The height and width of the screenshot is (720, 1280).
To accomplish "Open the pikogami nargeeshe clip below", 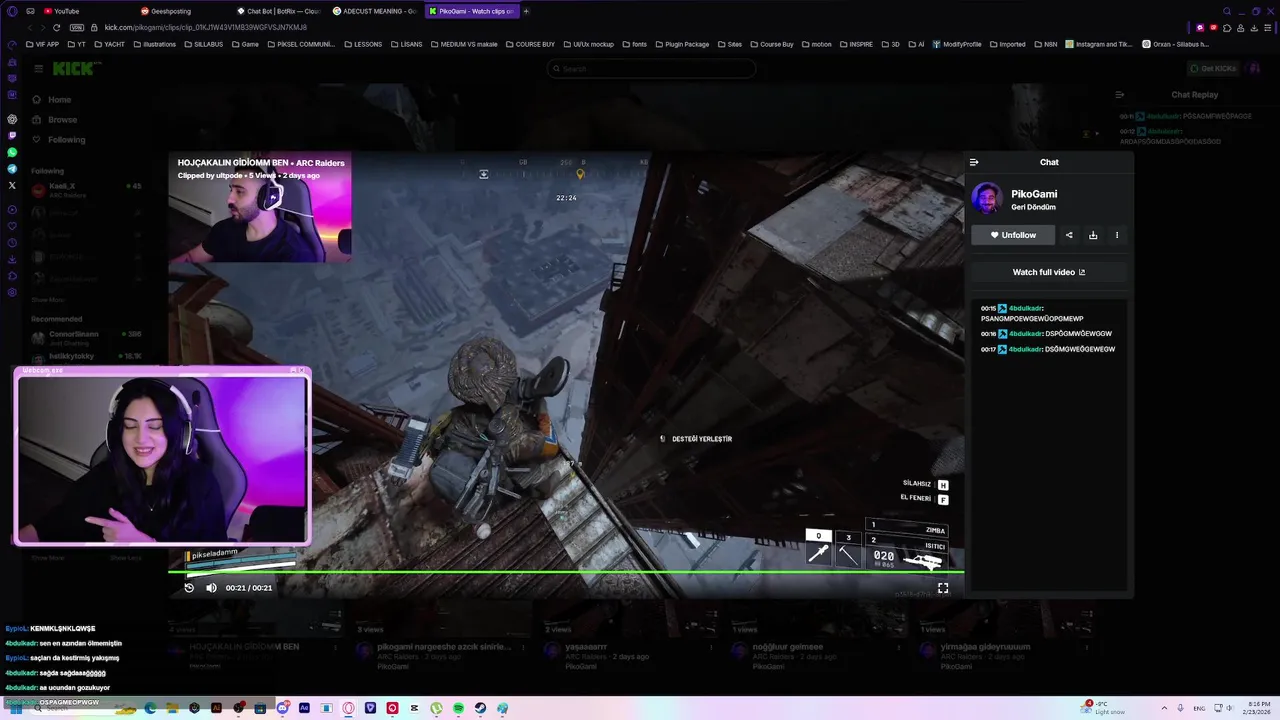I will (446, 647).
